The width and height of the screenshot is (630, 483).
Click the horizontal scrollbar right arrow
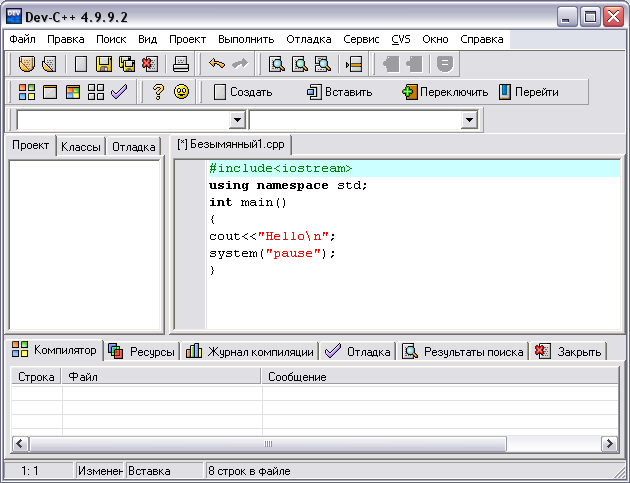coord(610,444)
